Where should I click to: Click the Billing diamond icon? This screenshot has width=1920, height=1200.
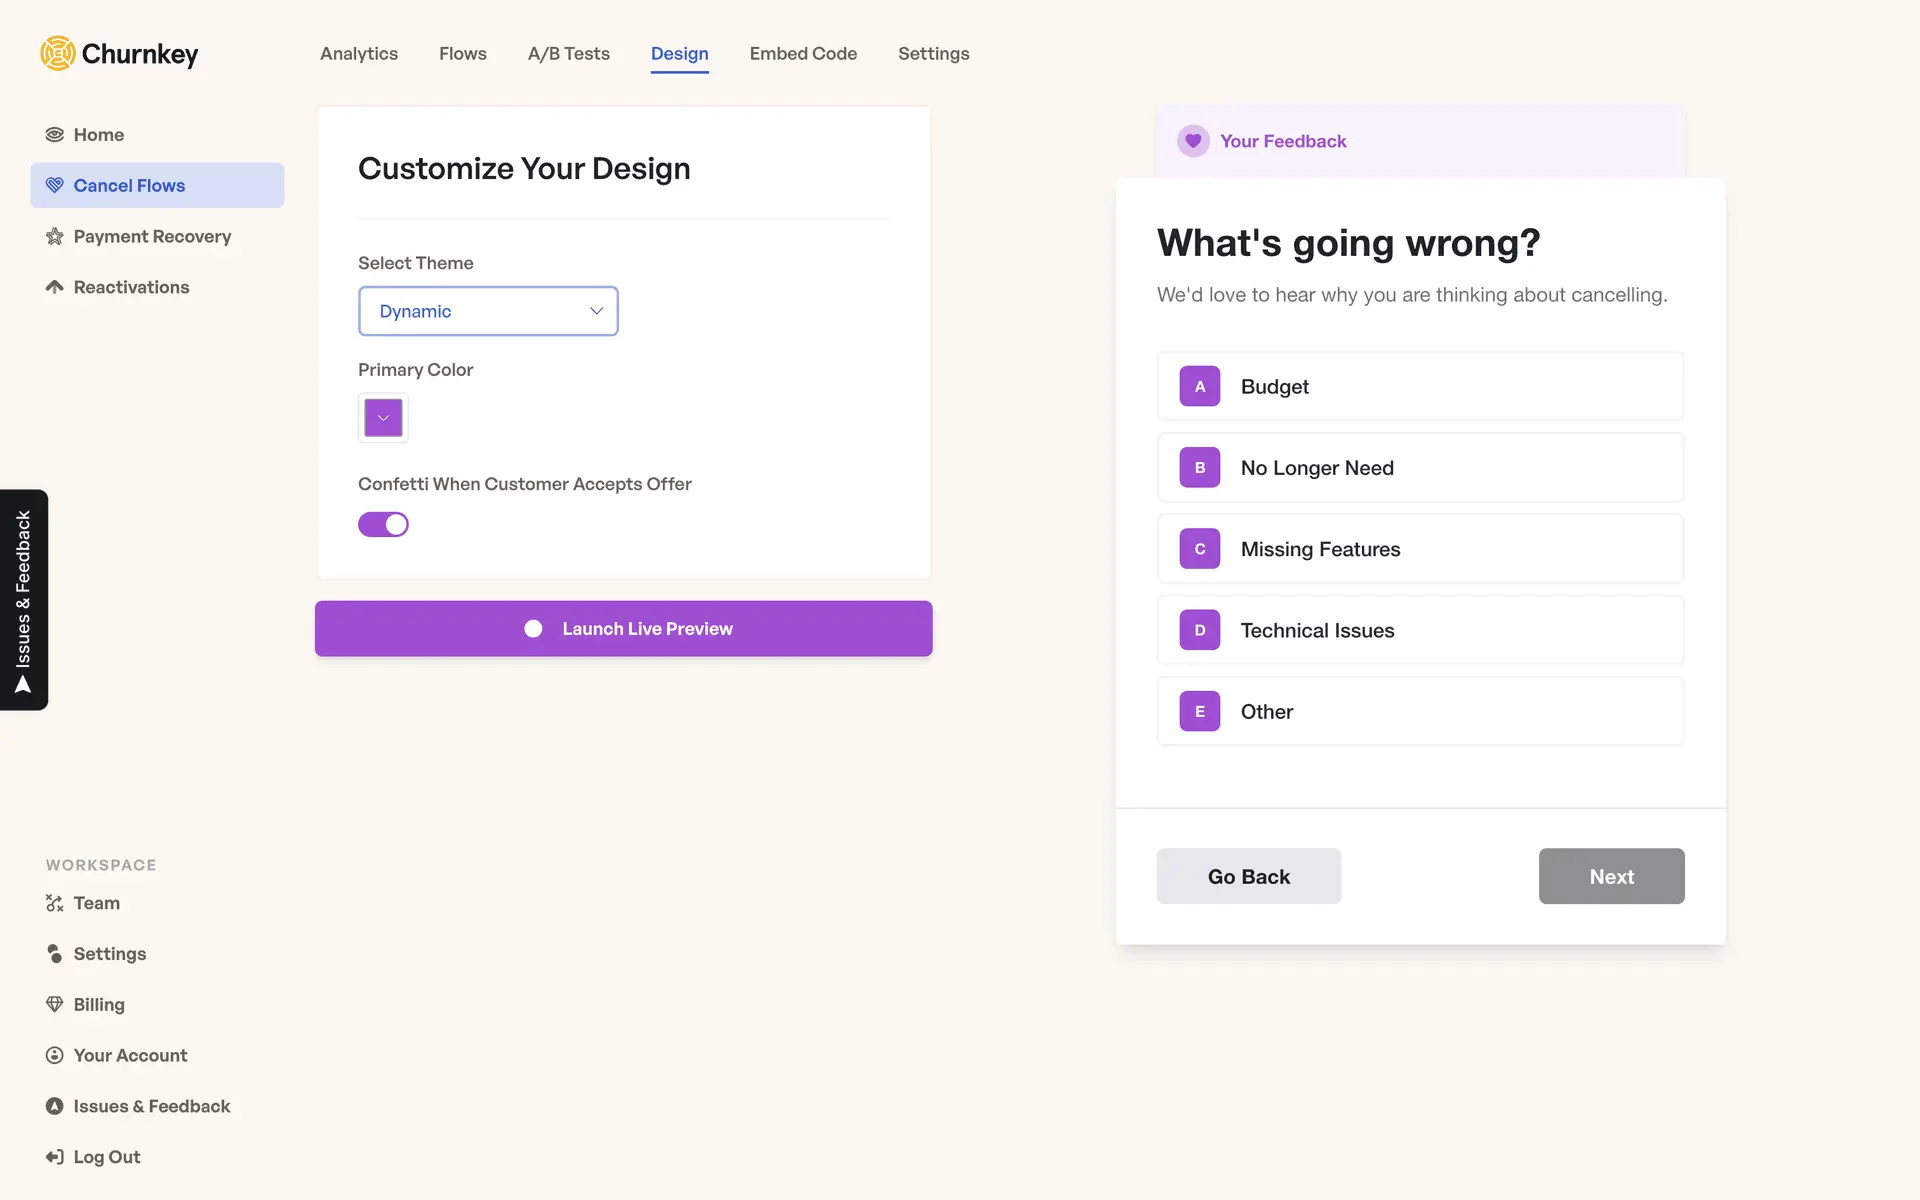pyautogui.click(x=55, y=1004)
